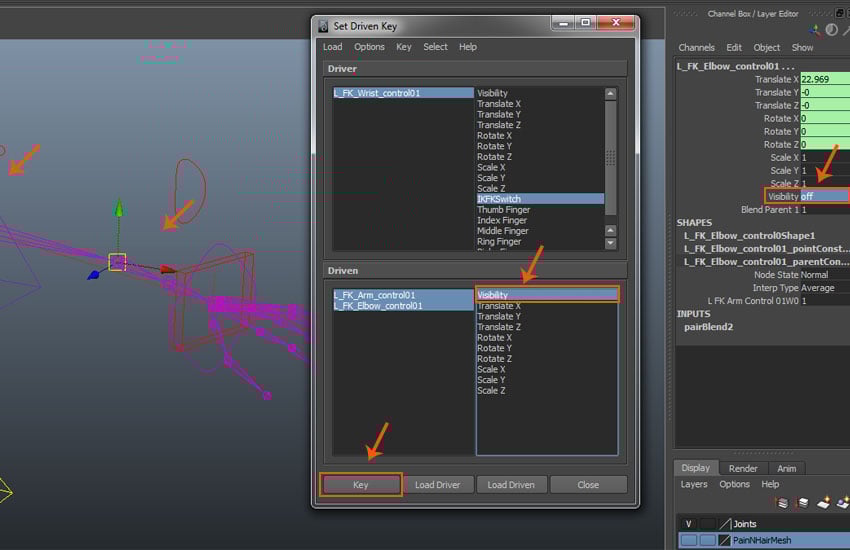Toggle visibility box of PainNHairMesh layer
The height and width of the screenshot is (550, 850).
[688, 540]
